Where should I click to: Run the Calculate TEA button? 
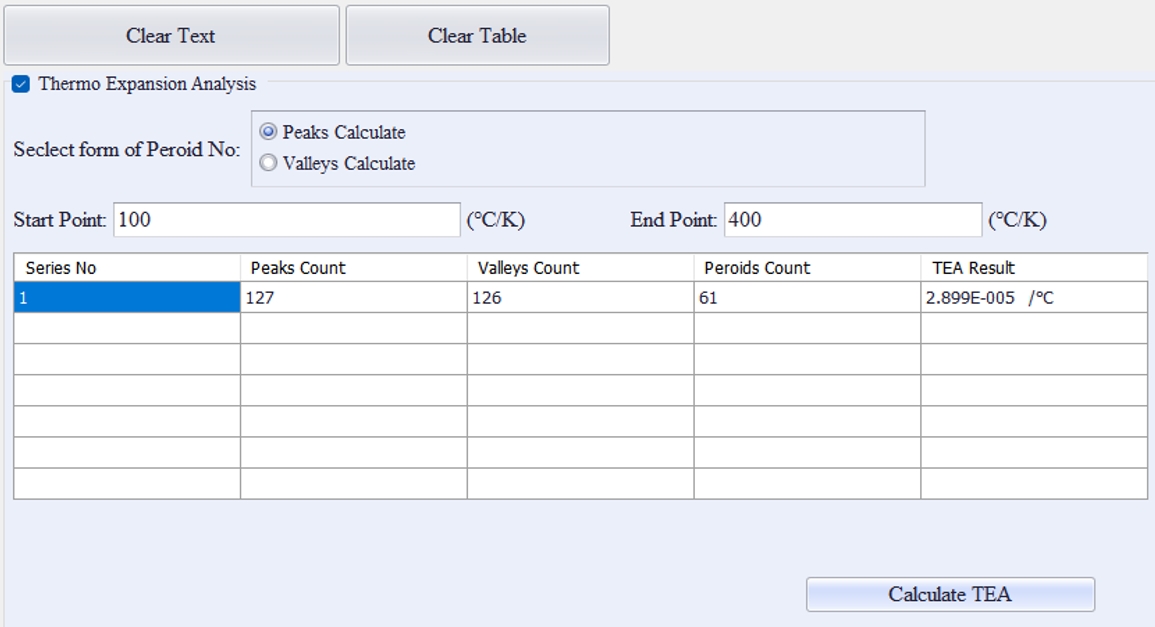coord(950,594)
